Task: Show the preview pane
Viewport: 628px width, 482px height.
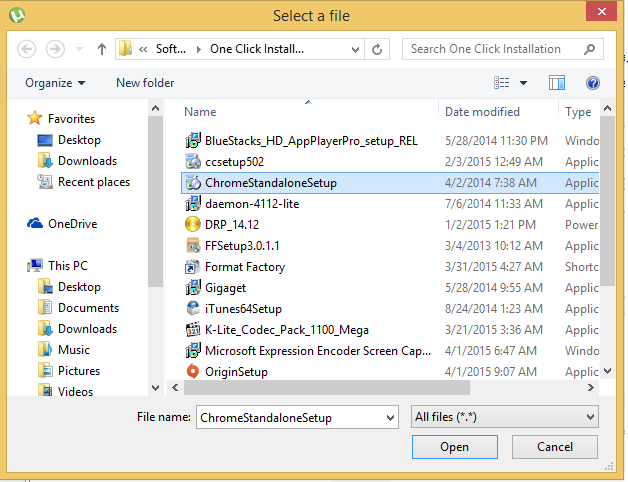Action: click(x=557, y=83)
